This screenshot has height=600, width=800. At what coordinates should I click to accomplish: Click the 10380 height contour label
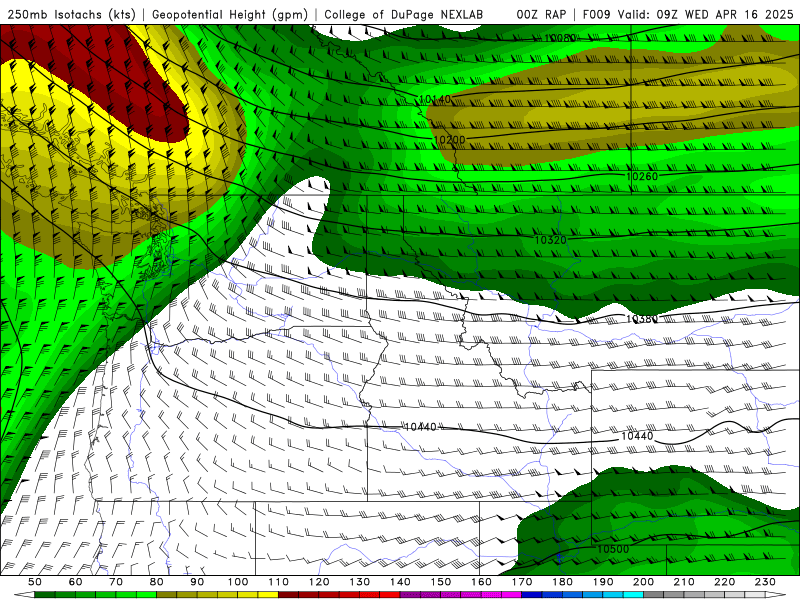642,318
